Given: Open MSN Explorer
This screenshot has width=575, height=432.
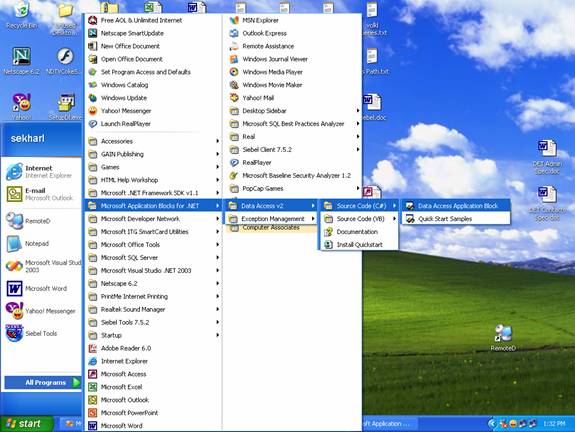Looking at the screenshot, I should coord(293,21).
